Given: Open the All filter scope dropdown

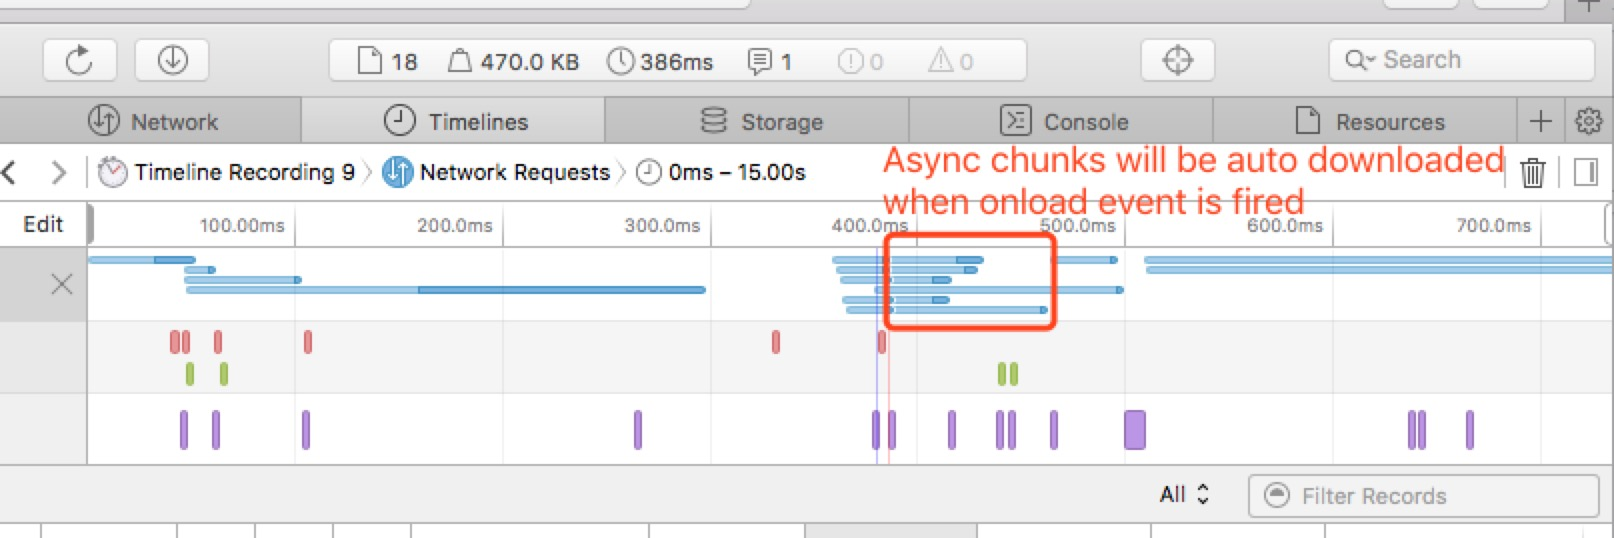Looking at the screenshot, I should [x=1184, y=495].
